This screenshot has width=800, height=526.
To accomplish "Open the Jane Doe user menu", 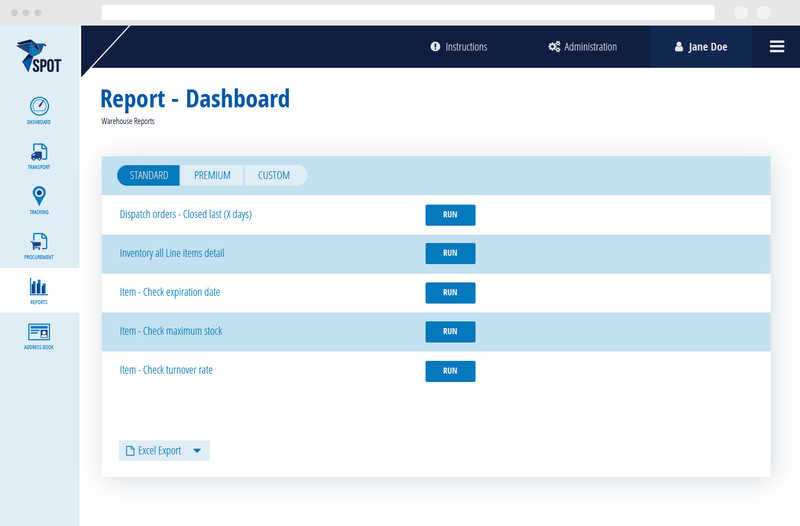I will [x=701, y=47].
